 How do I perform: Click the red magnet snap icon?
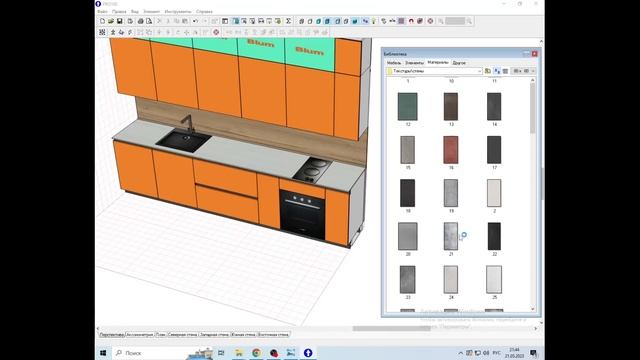point(411,21)
